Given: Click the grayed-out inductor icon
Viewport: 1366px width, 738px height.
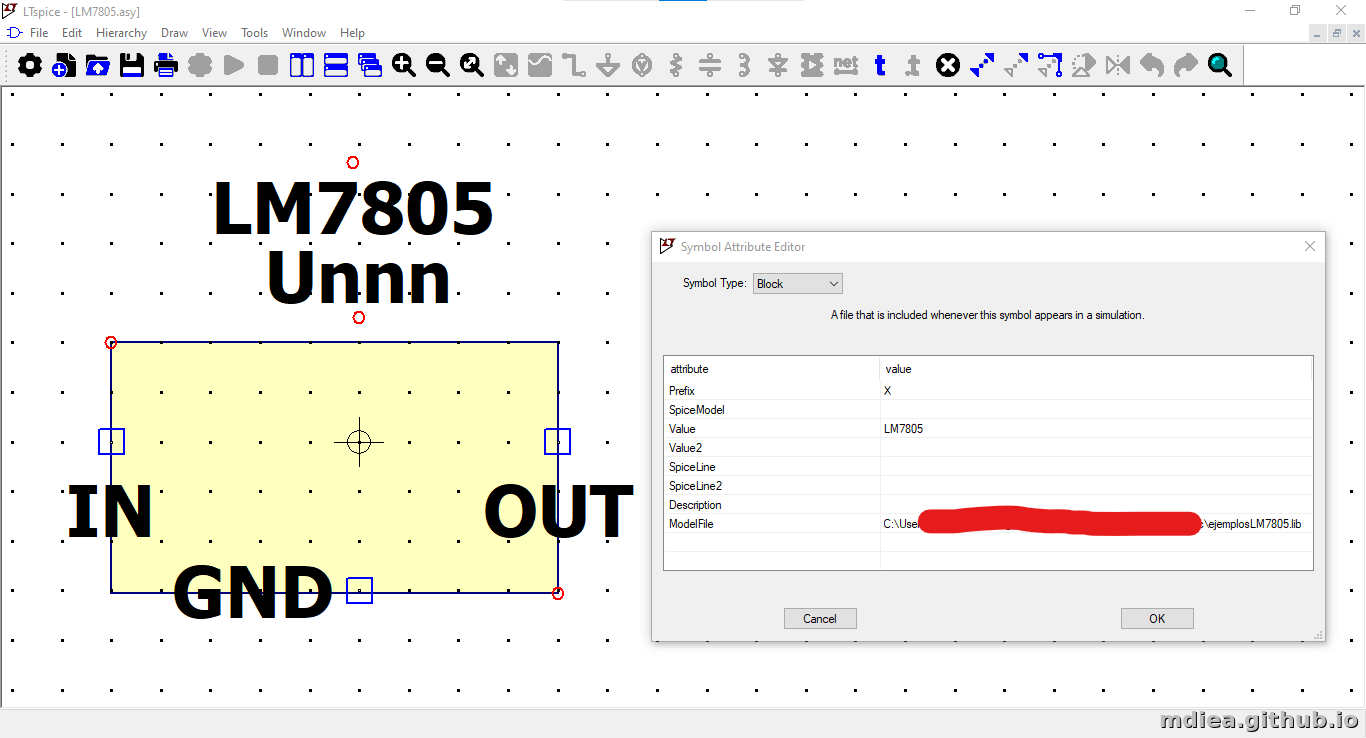Looking at the screenshot, I should (744, 66).
